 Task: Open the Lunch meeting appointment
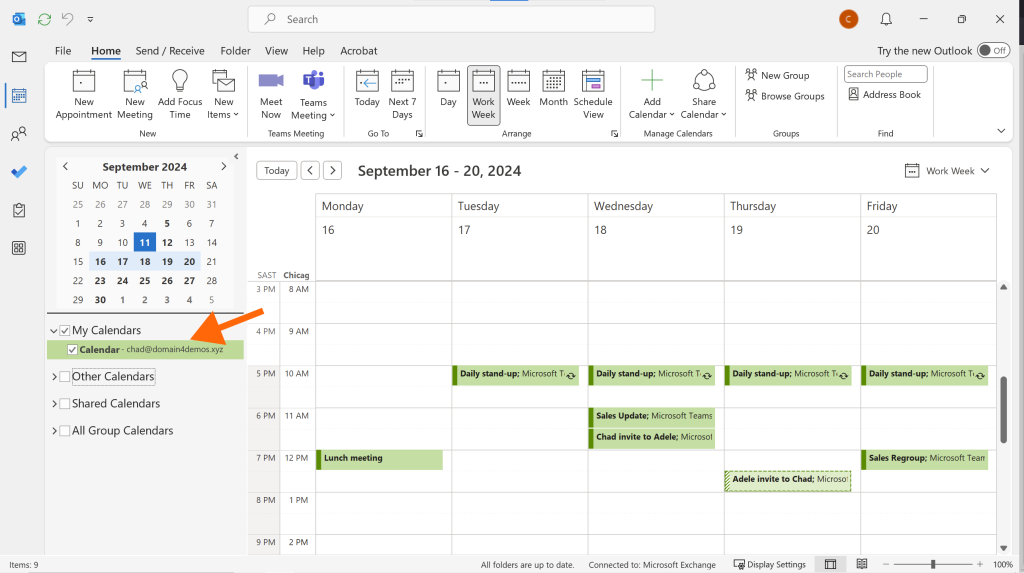point(379,459)
